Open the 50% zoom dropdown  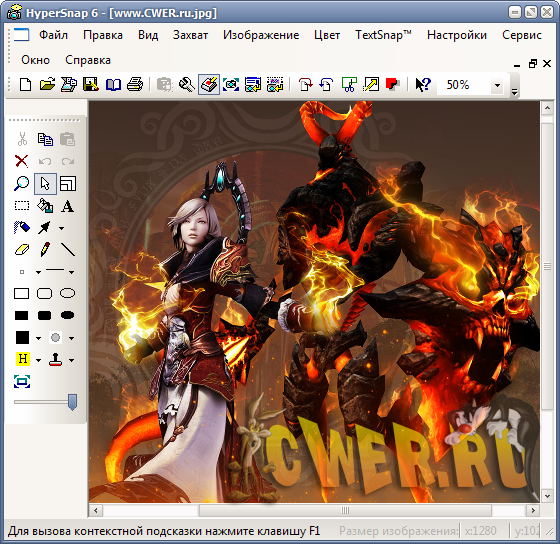click(497, 85)
